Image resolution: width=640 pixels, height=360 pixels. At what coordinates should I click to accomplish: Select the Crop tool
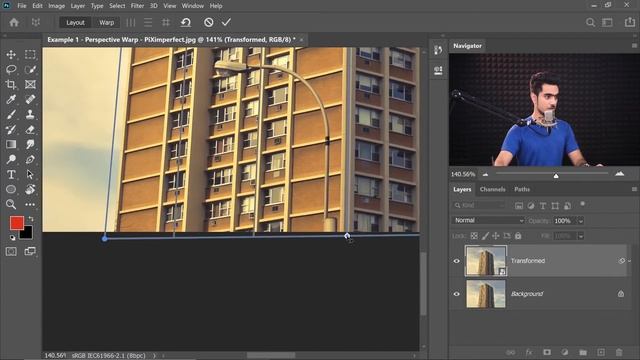pos(11,84)
